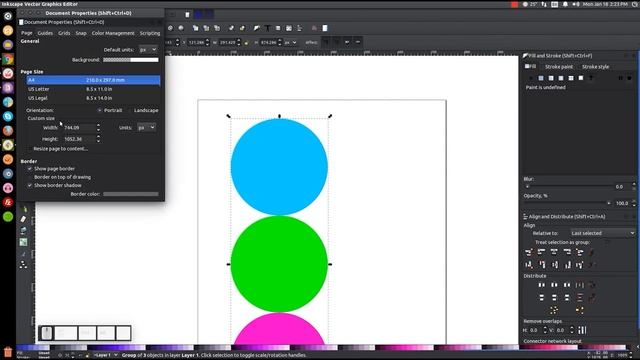This screenshot has height=360, width=640.
Task: Open custom size Units dropdown
Action: [x=146, y=127]
